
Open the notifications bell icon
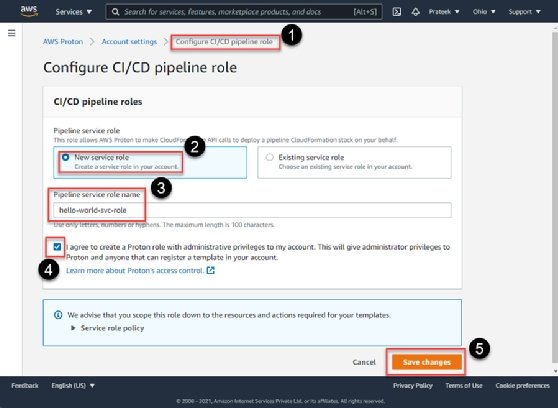click(416, 12)
